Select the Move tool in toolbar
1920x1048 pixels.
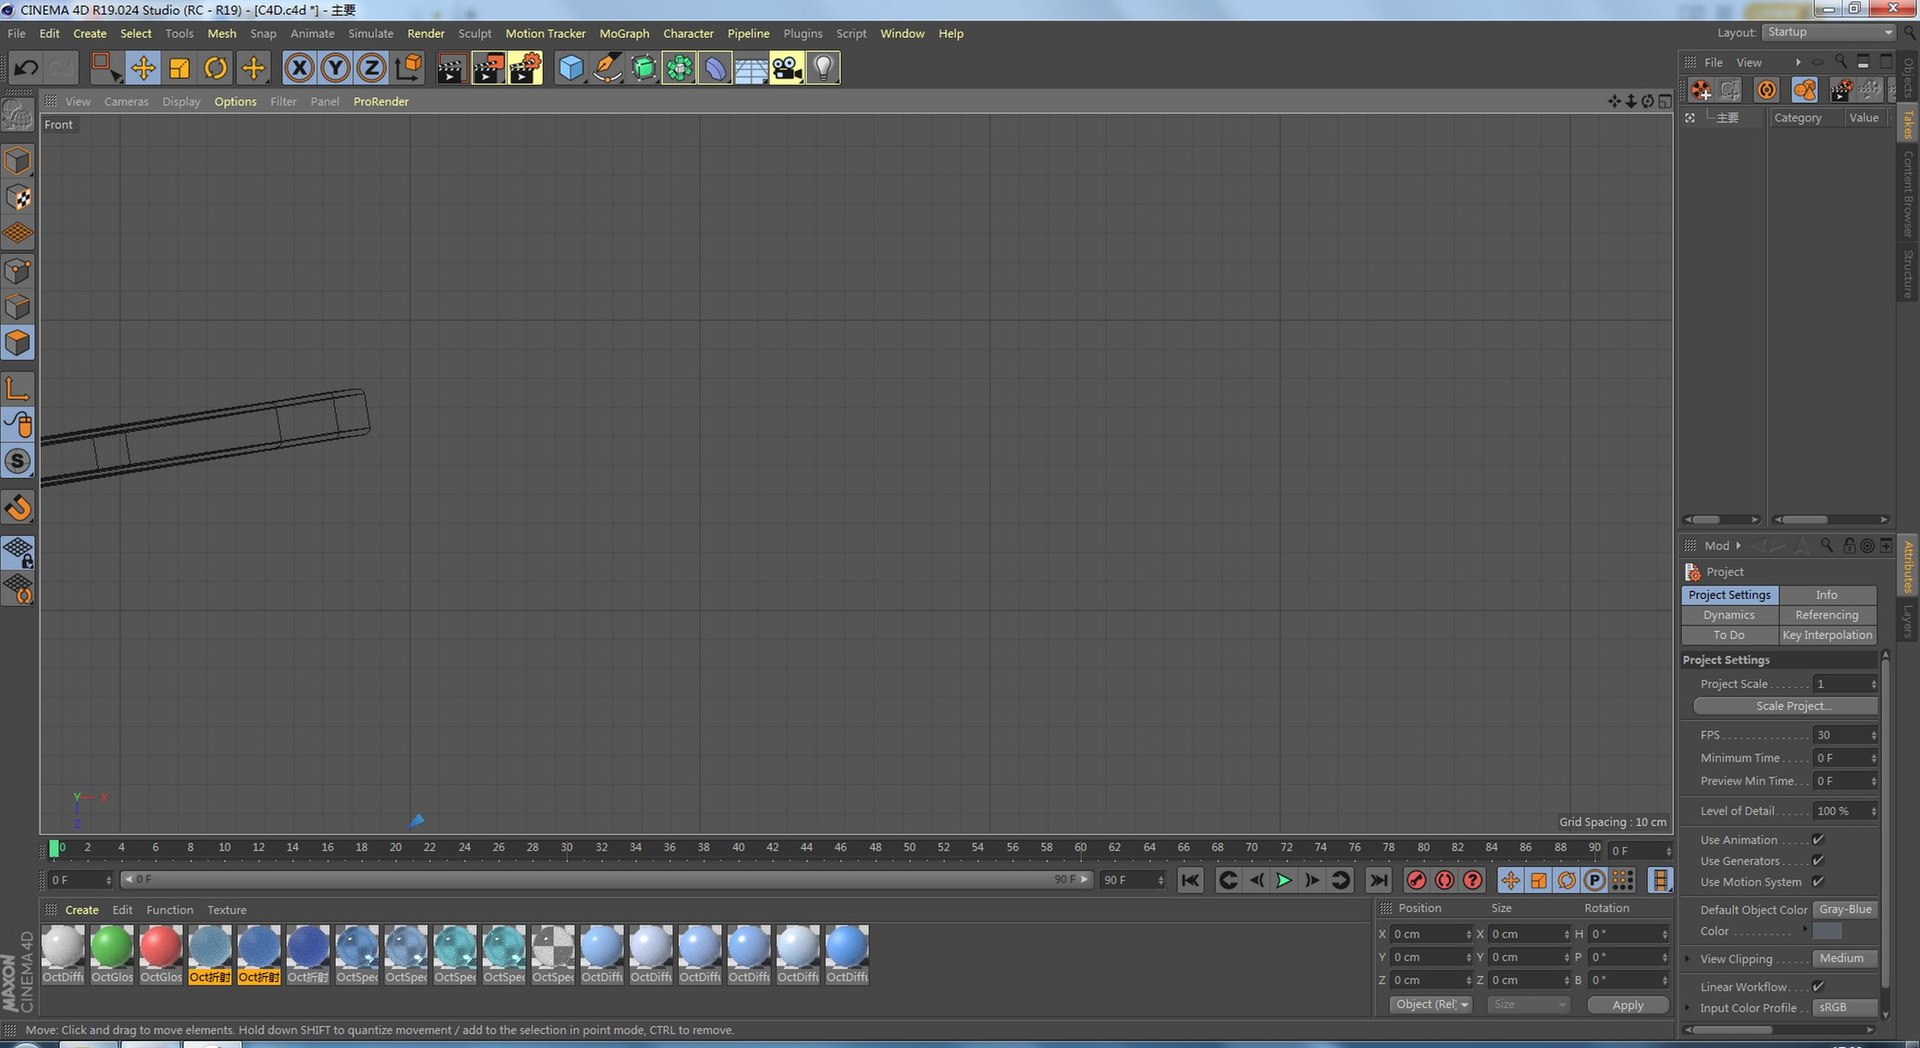pyautogui.click(x=143, y=68)
